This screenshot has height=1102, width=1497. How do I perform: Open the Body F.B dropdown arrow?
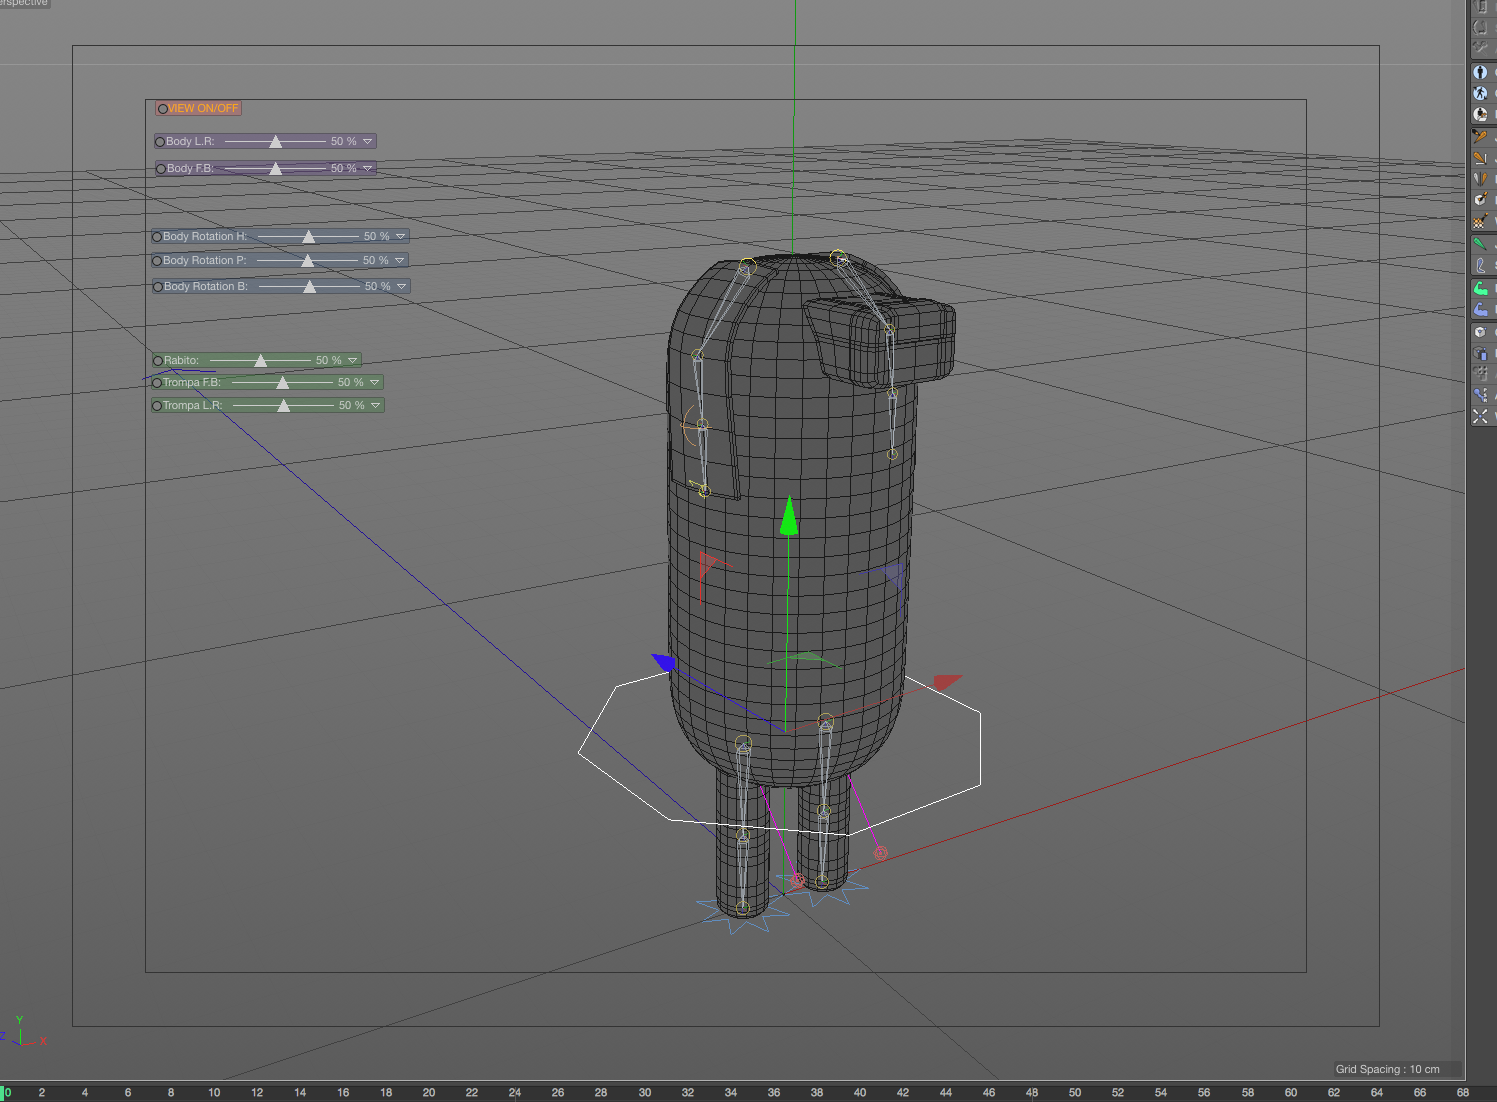pyautogui.click(x=368, y=169)
